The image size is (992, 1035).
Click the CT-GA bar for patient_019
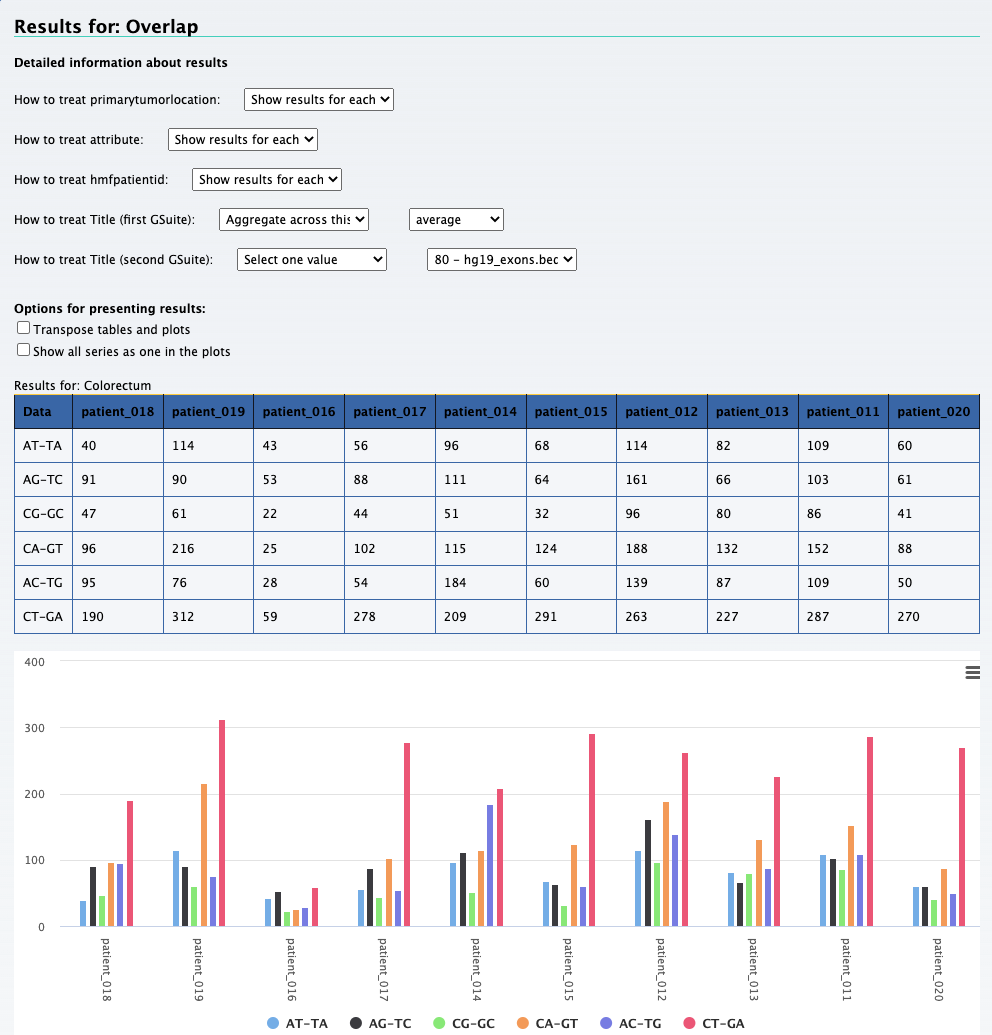[222, 822]
